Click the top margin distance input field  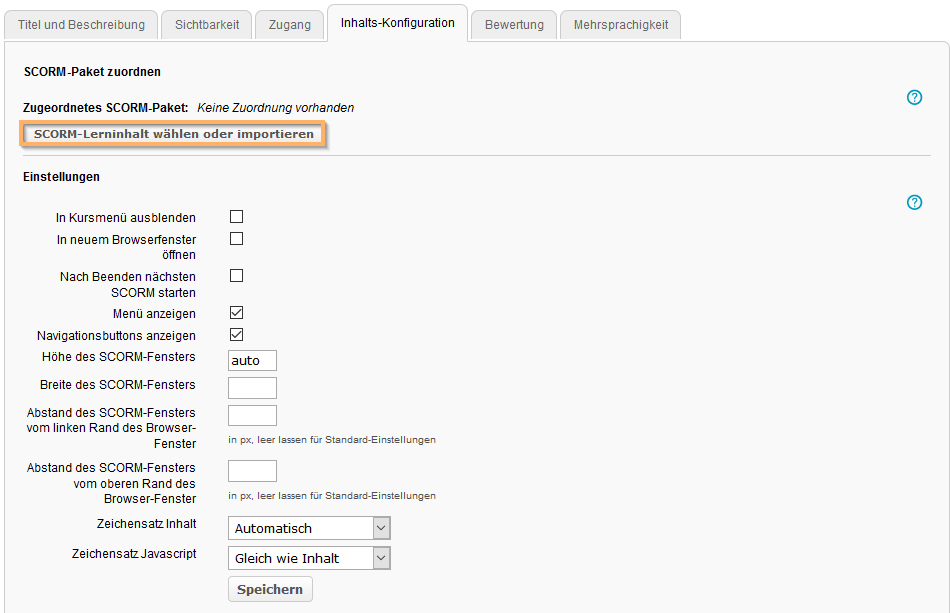coord(252,471)
